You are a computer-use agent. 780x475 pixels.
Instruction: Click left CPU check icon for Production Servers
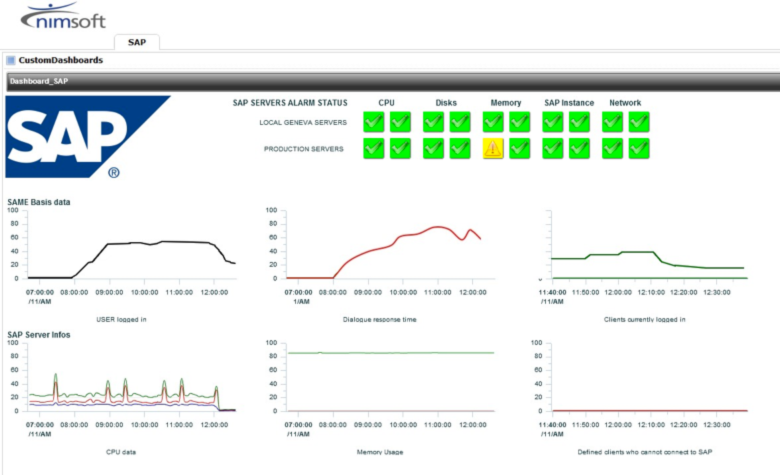pyautogui.click(x=374, y=148)
